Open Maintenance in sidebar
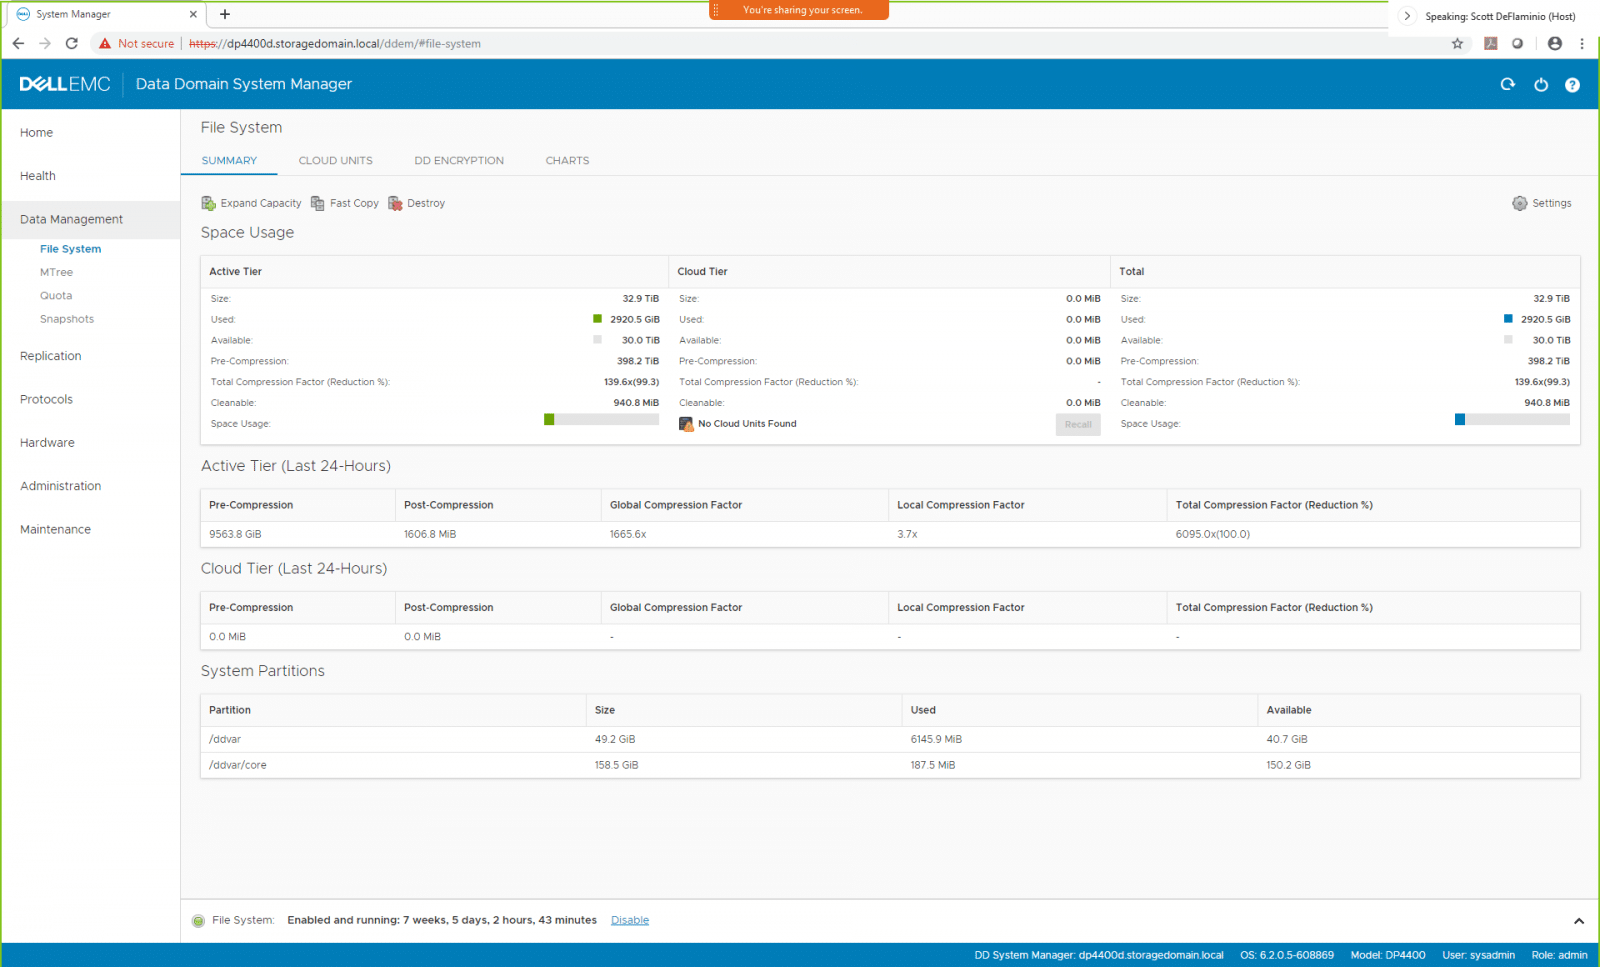Screen dimensions: 1600x967 [x=55, y=530]
